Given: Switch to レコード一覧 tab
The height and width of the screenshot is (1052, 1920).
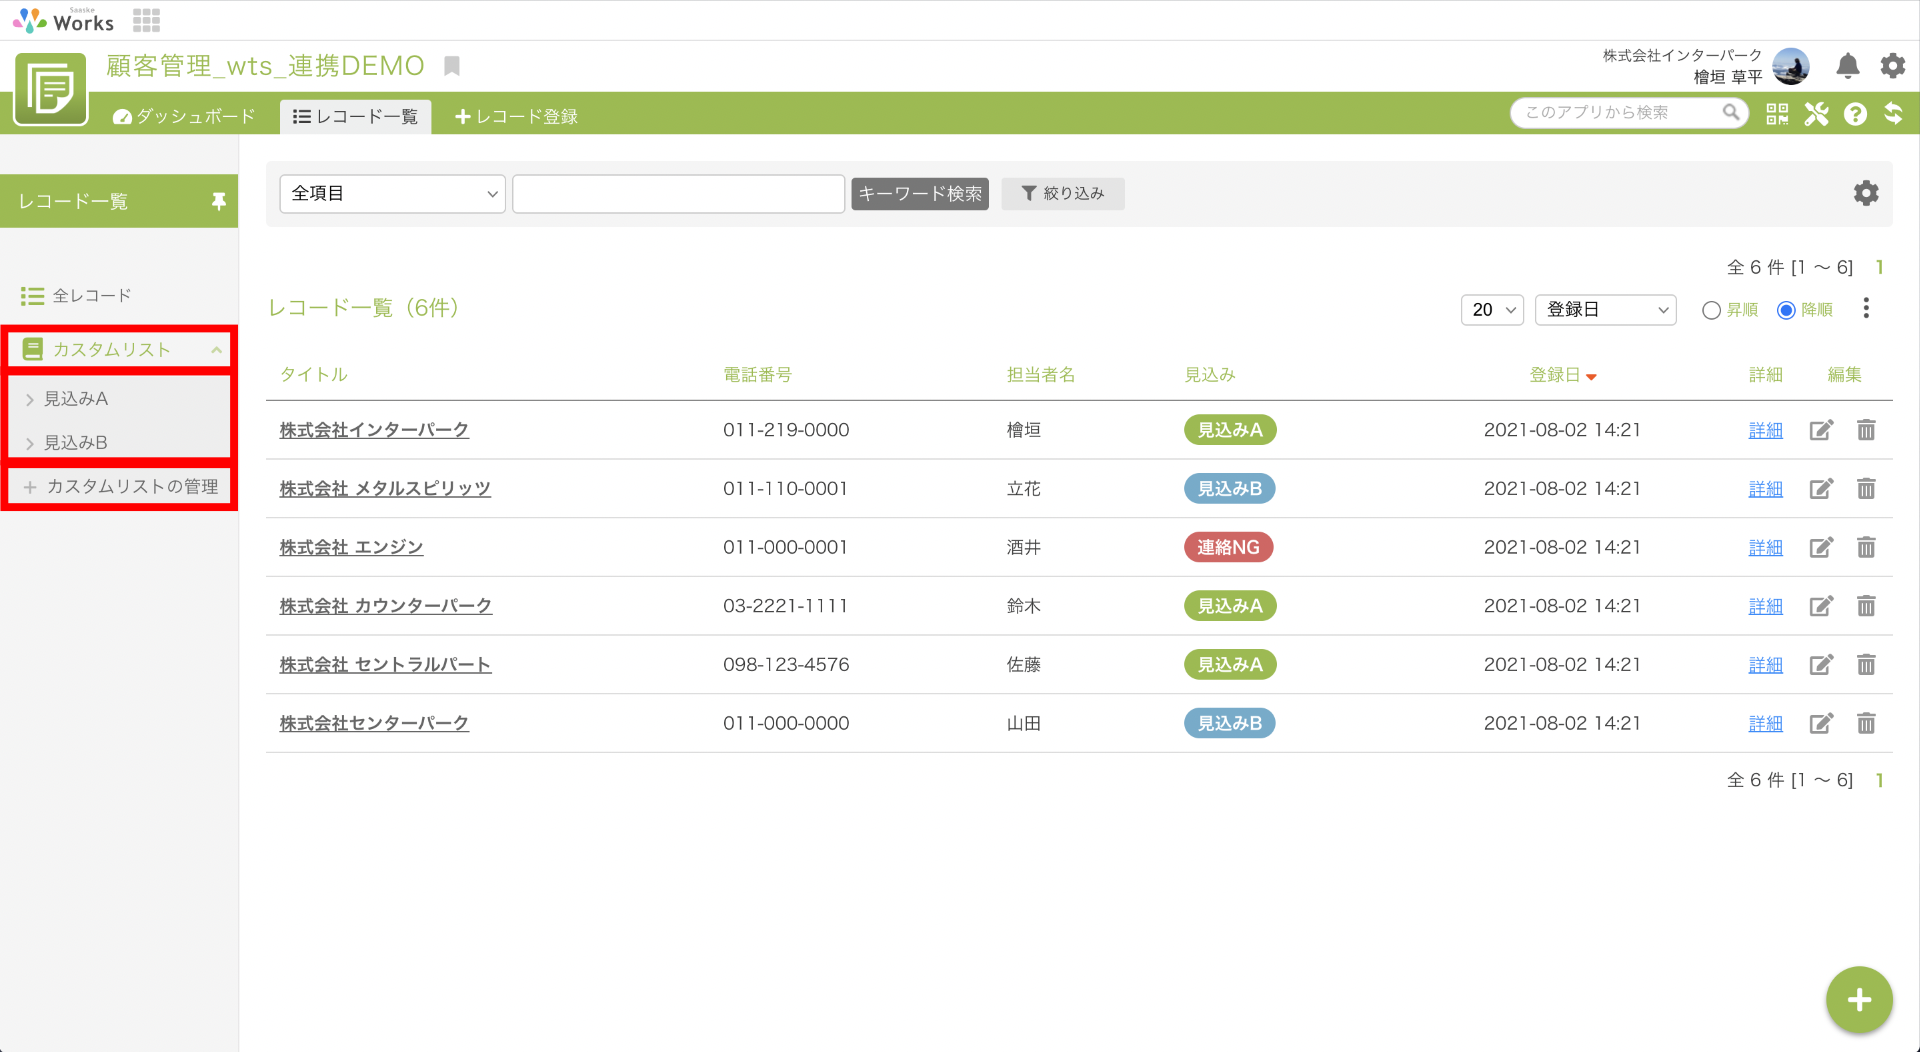Looking at the screenshot, I should (355, 117).
